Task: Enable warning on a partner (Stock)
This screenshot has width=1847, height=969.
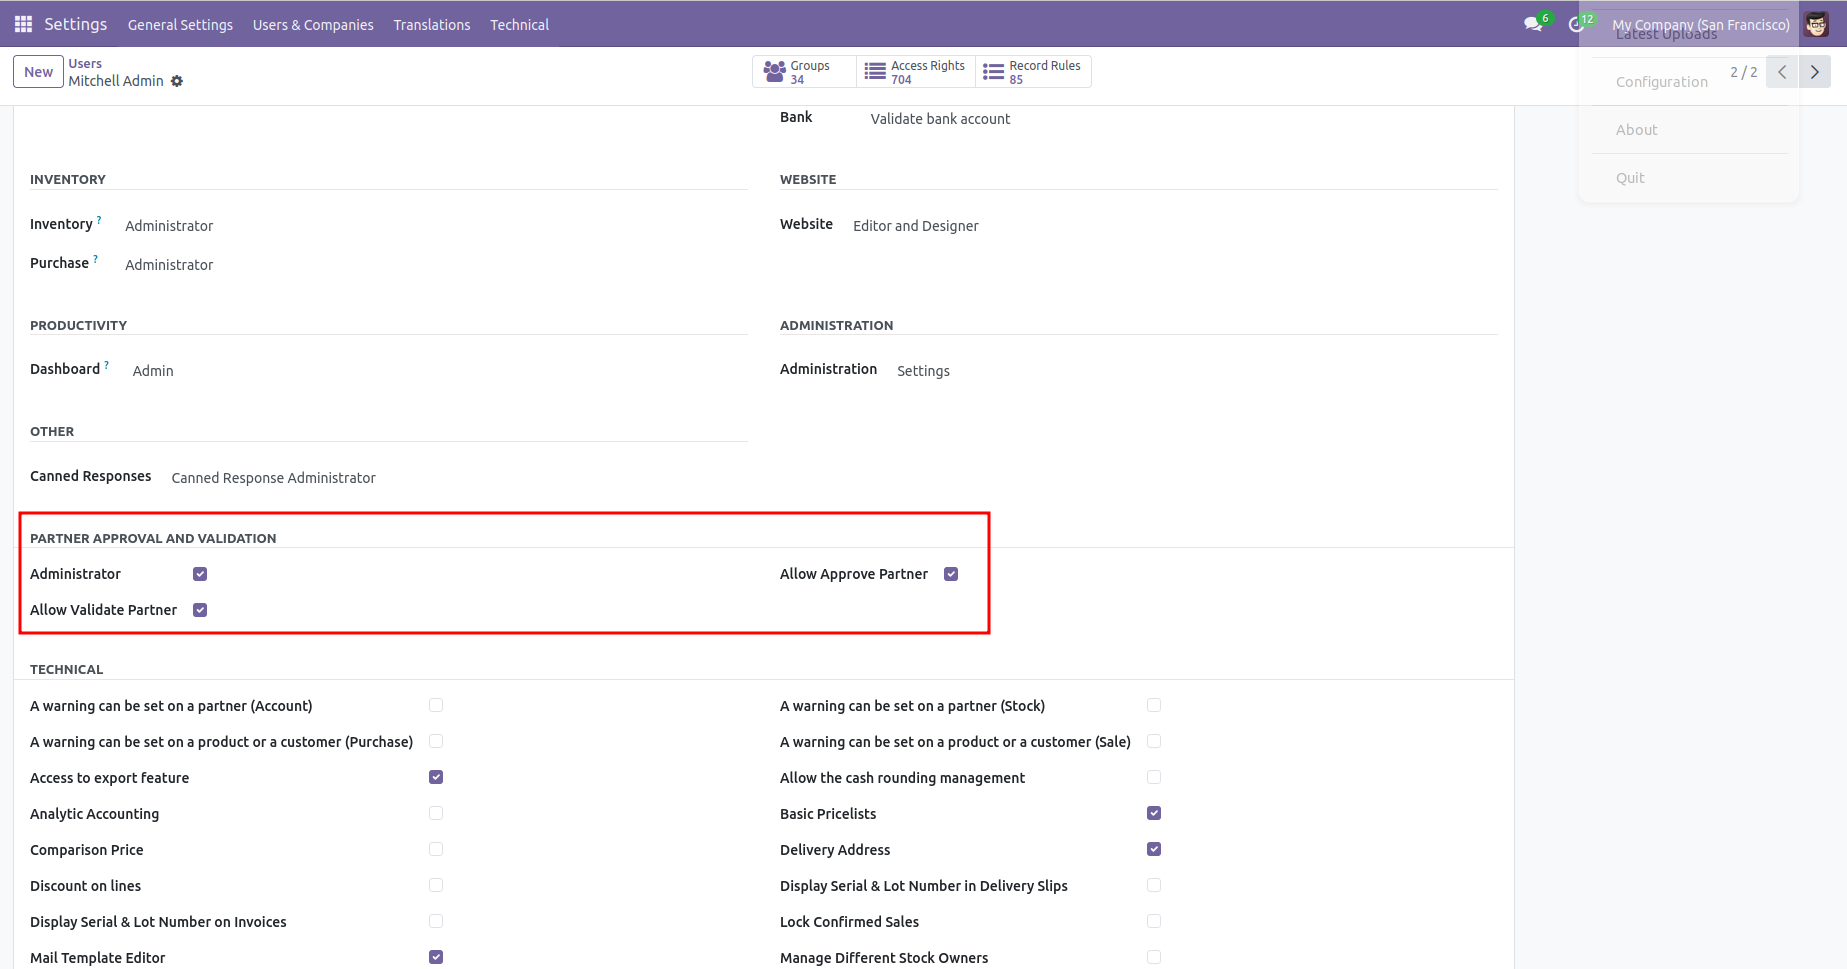Action: pos(1154,705)
